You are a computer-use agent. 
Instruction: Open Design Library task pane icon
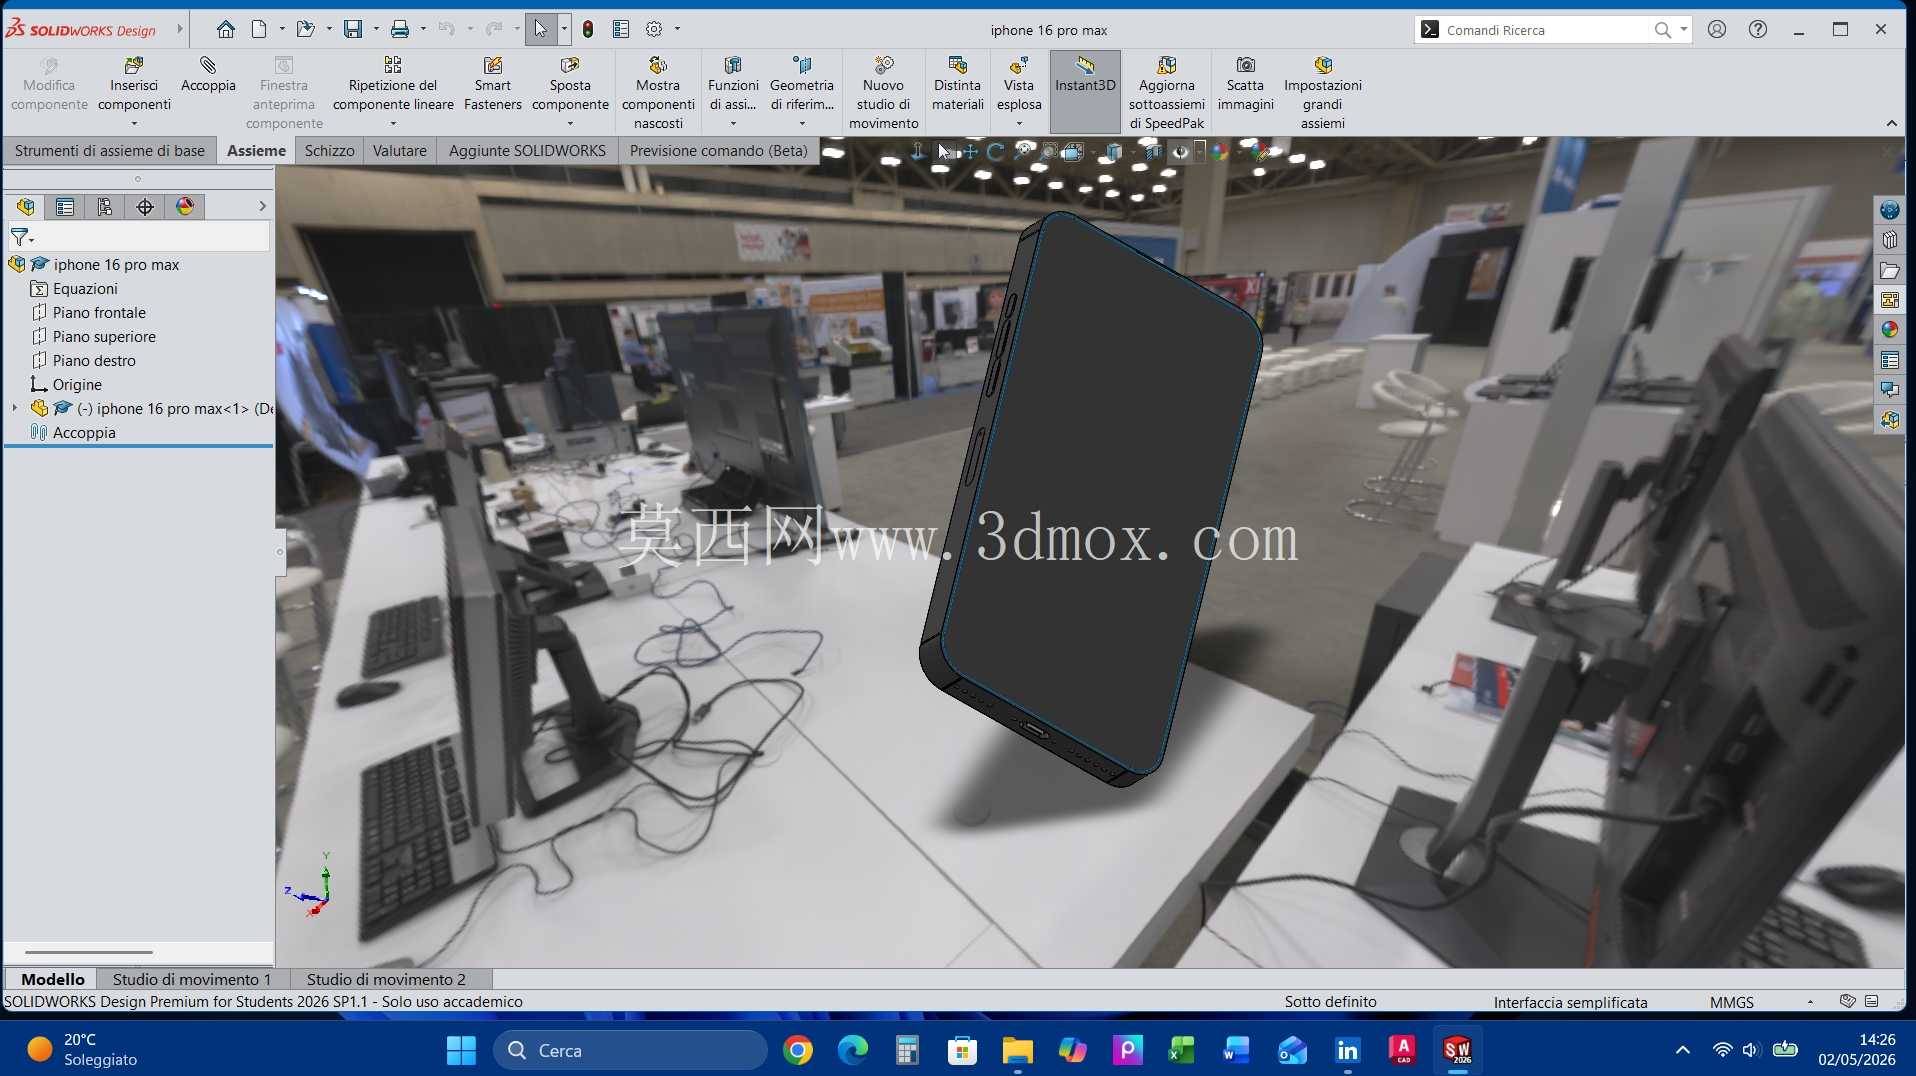point(1889,240)
